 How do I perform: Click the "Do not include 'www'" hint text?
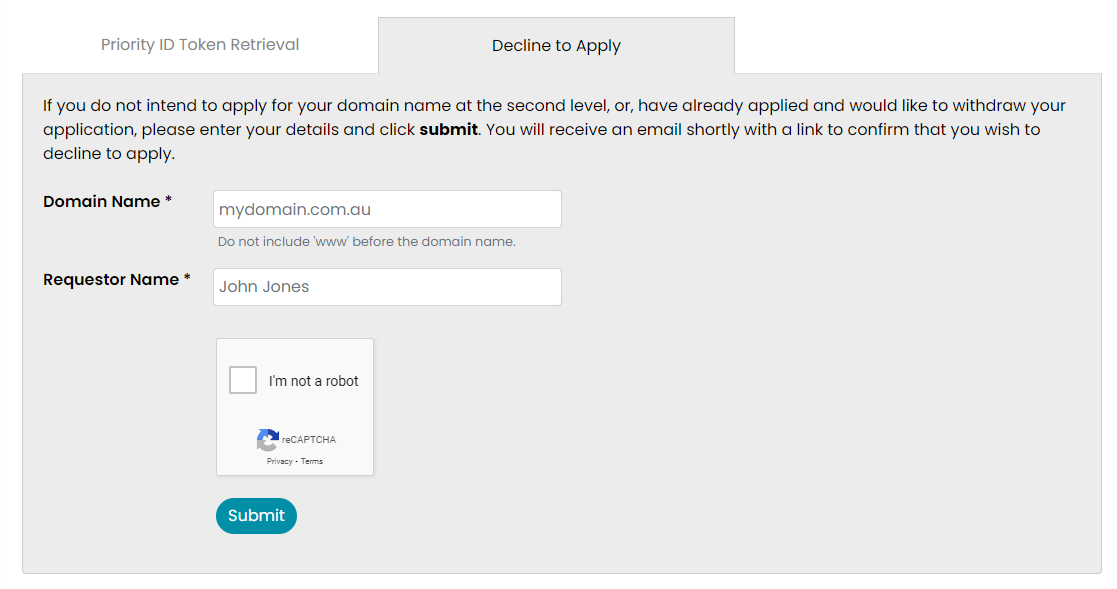pyautogui.click(x=366, y=242)
